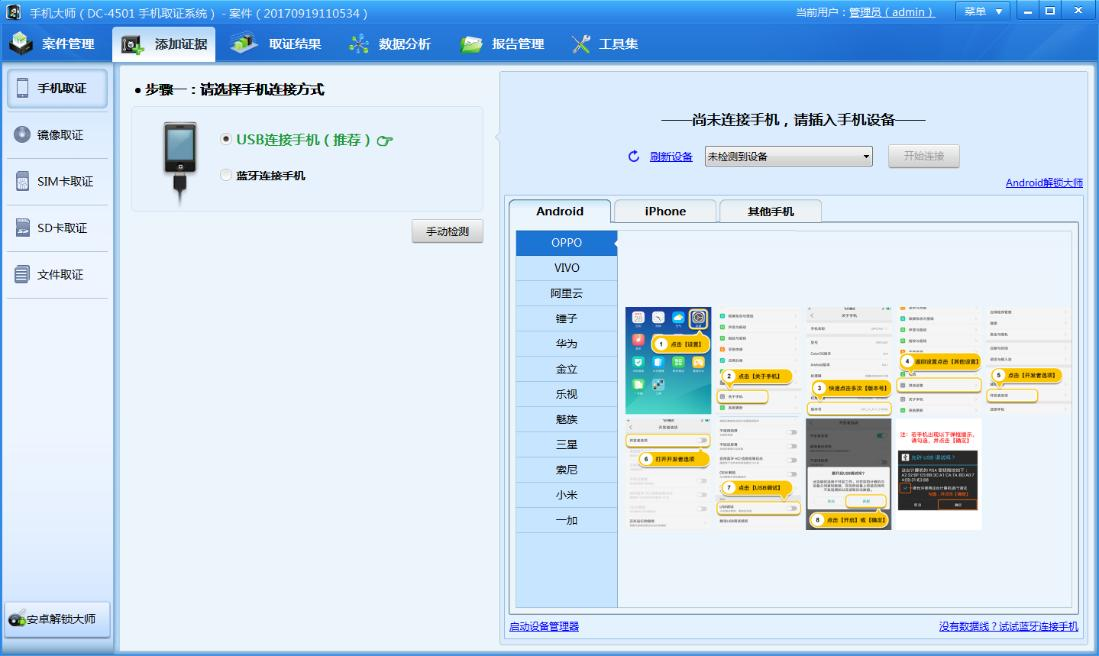Viewport: 1099px width, 656px height.
Task: Click the refresh arrow icon beside 刷新设备
Action: (x=634, y=156)
